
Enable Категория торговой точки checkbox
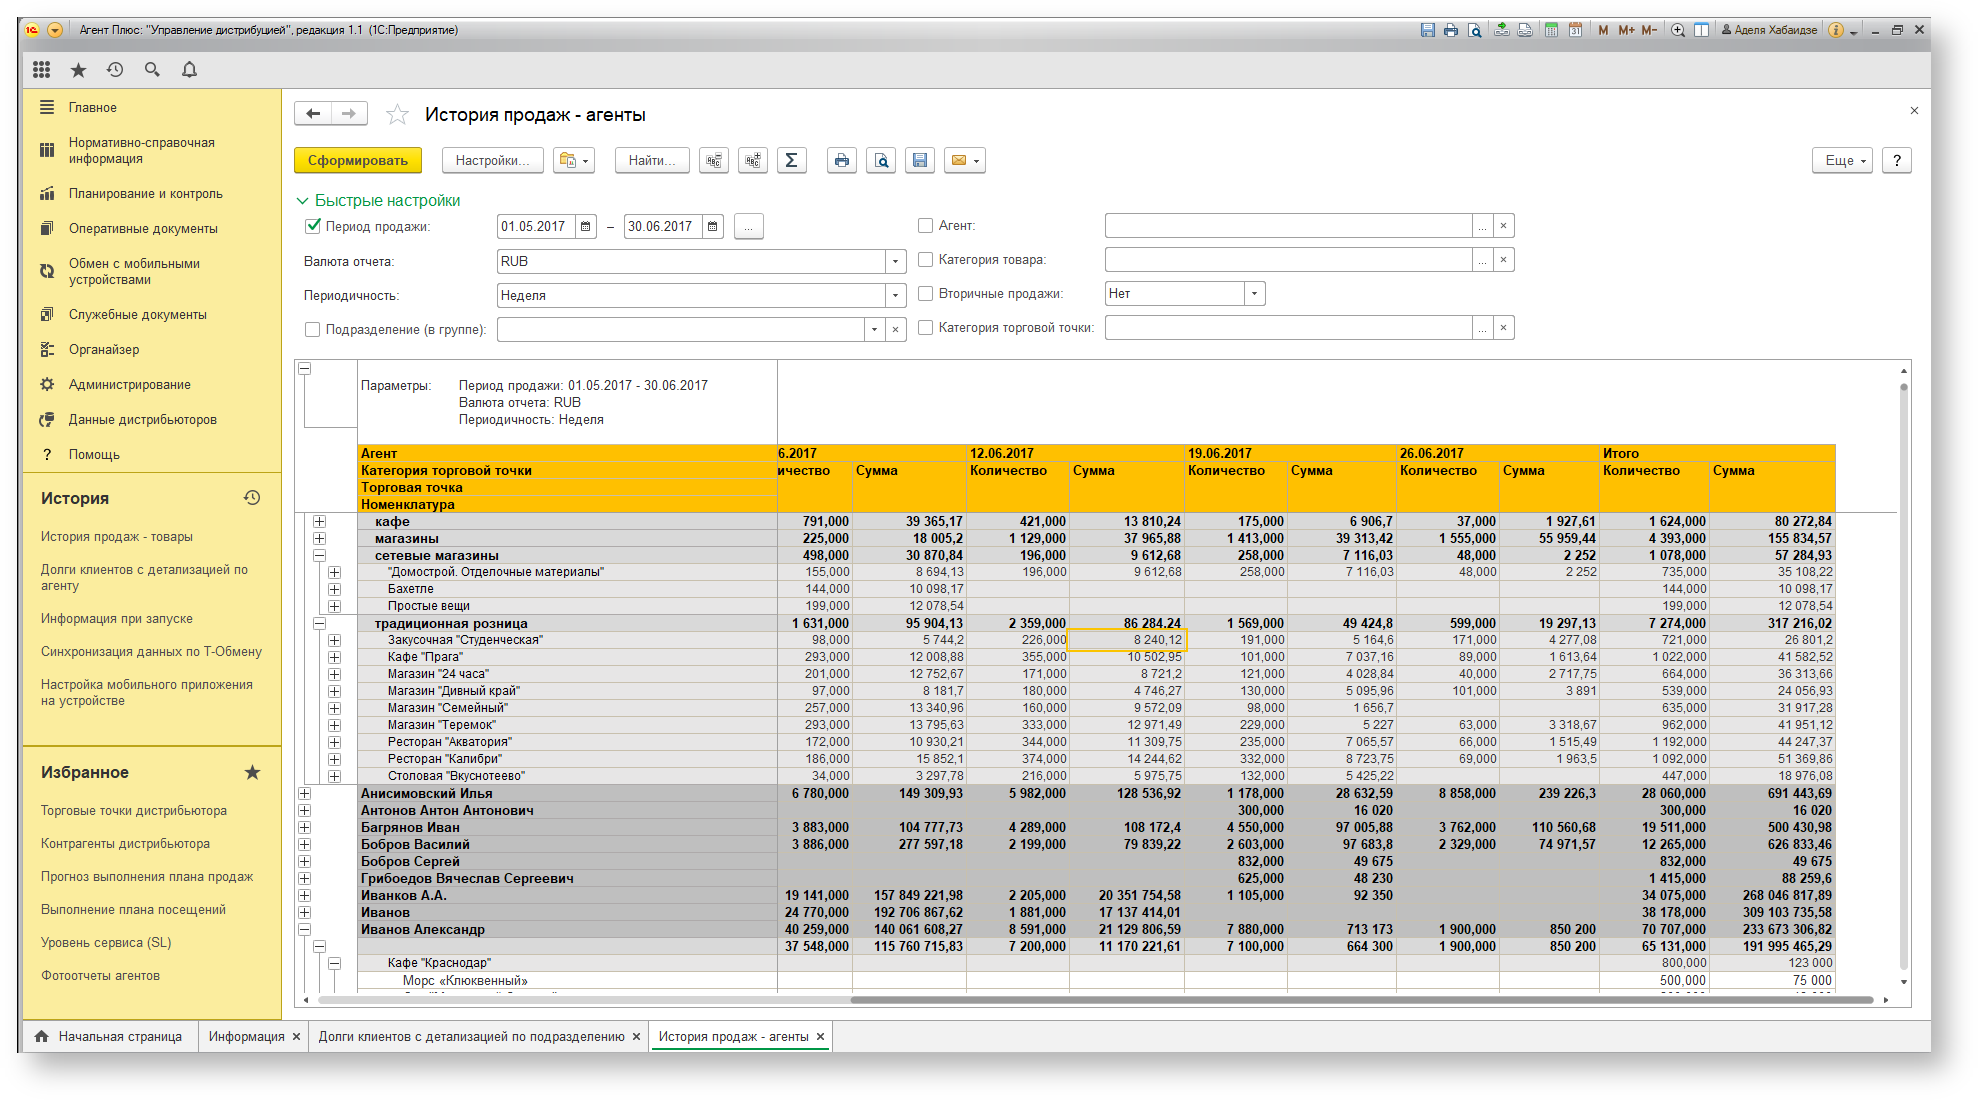(x=926, y=328)
